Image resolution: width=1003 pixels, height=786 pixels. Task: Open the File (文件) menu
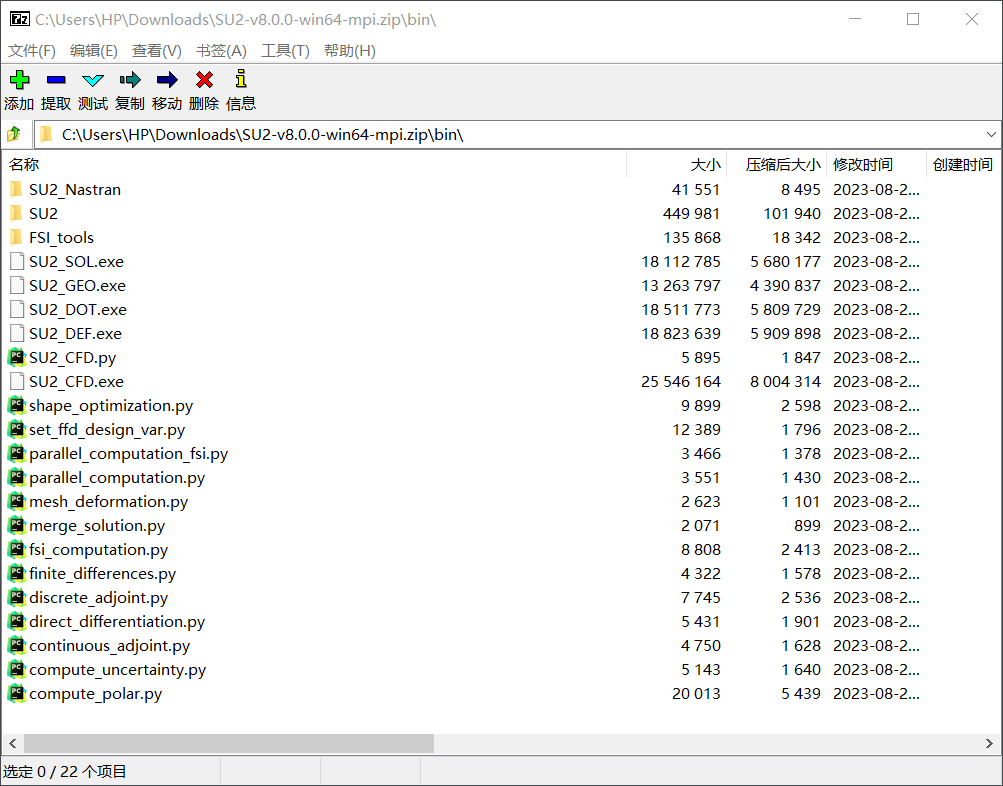pyautogui.click(x=32, y=51)
